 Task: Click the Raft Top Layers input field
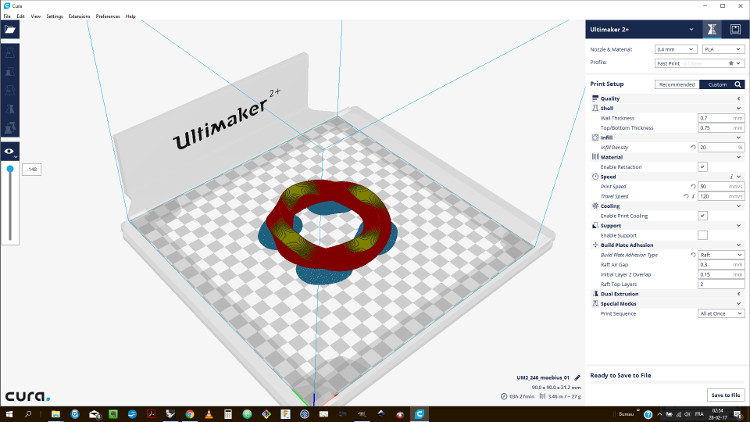tap(720, 284)
